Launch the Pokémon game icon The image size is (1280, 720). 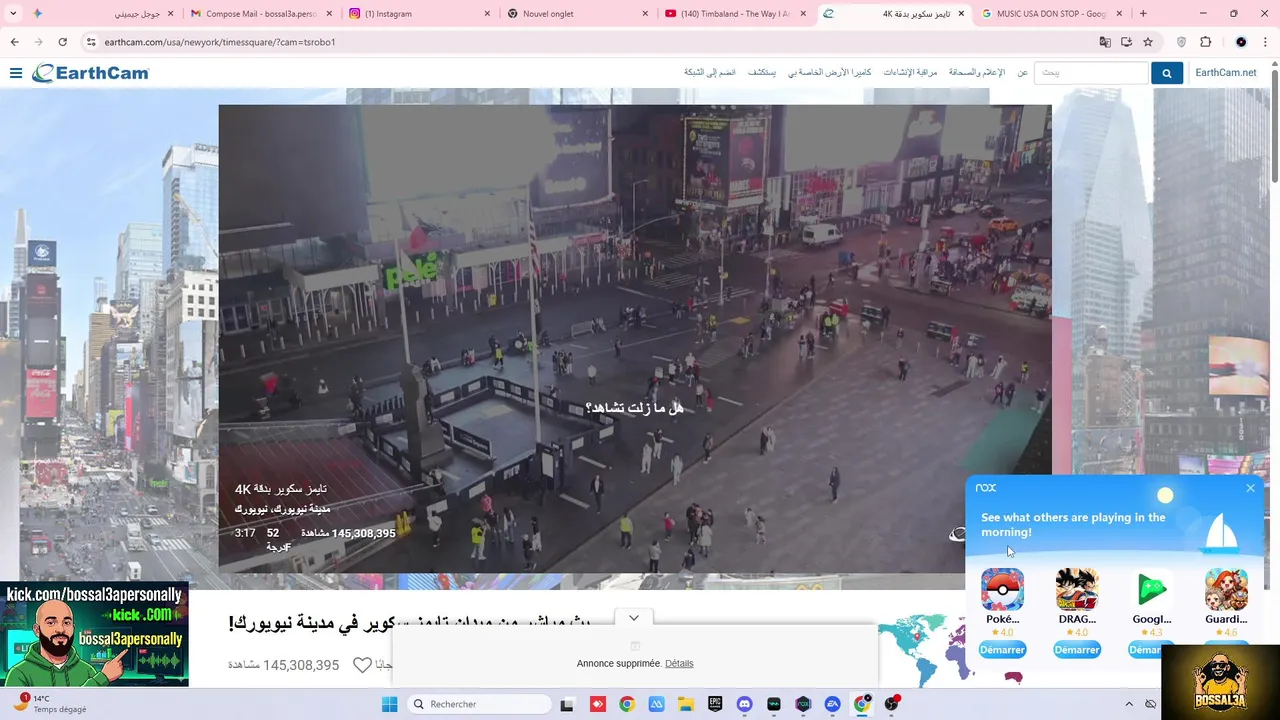click(x=1002, y=589)
